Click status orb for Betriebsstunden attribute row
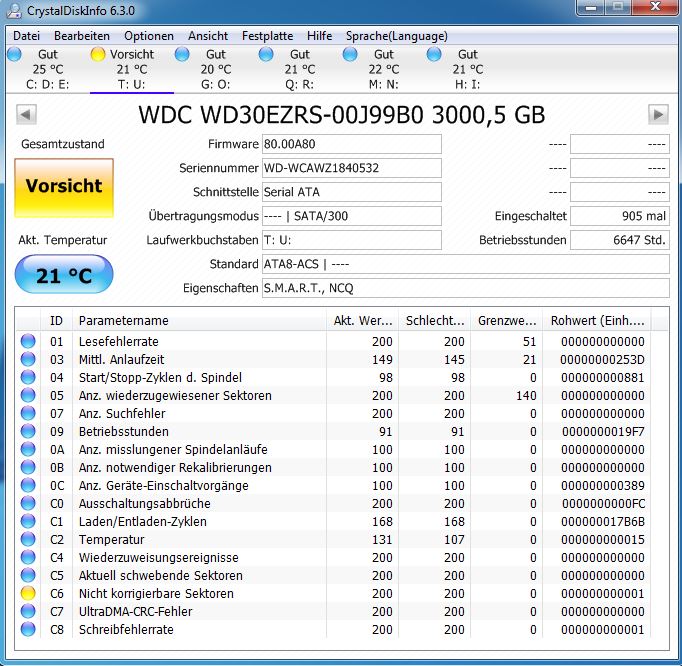682x666 pixels. [x=28, y=431]
